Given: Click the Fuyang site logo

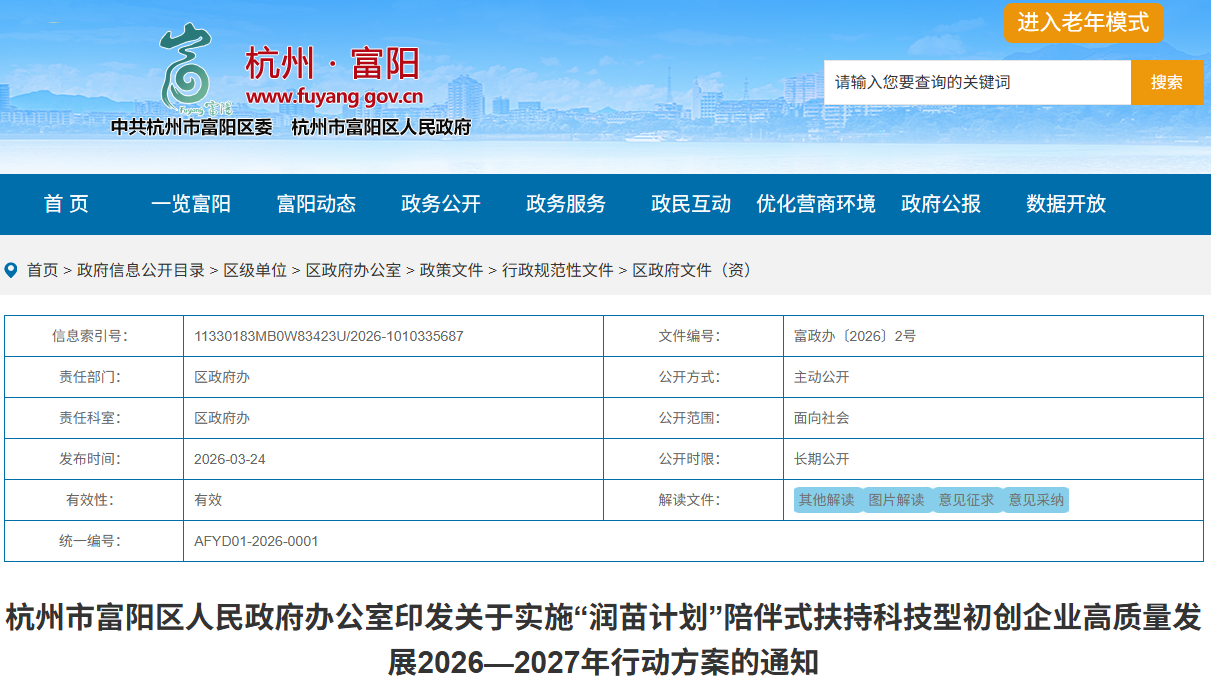Looking at the screenshot, I should coord(290,80).
